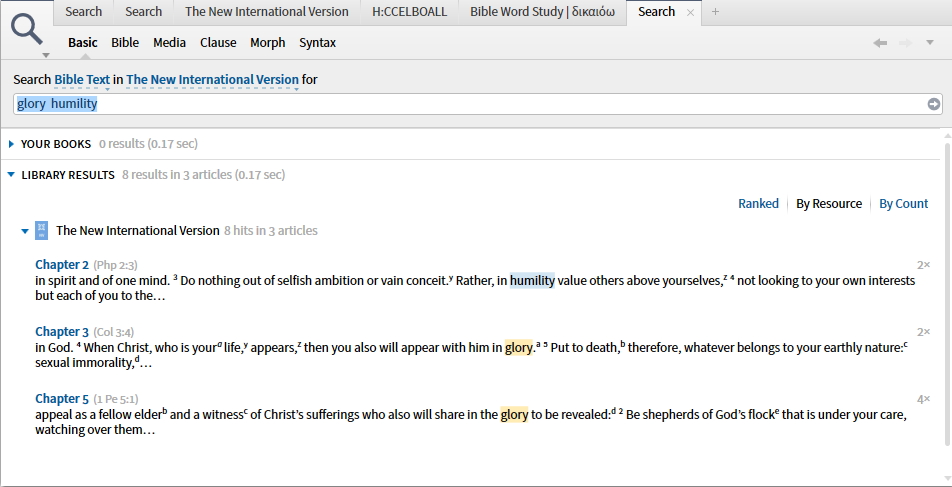
Task: Open the Chapter 2 result link
Action: click(62, 265)
